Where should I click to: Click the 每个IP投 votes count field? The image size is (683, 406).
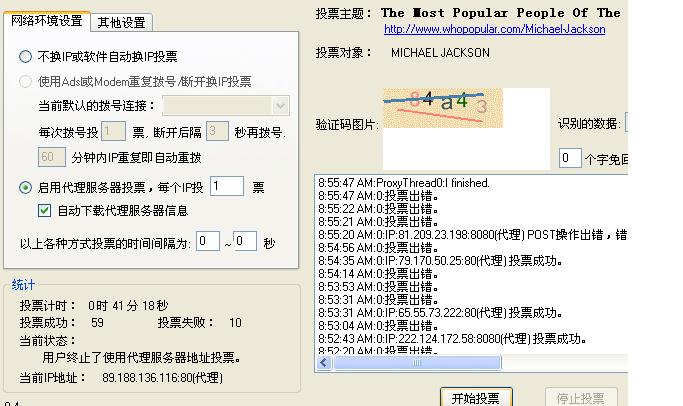pos(226,186)
